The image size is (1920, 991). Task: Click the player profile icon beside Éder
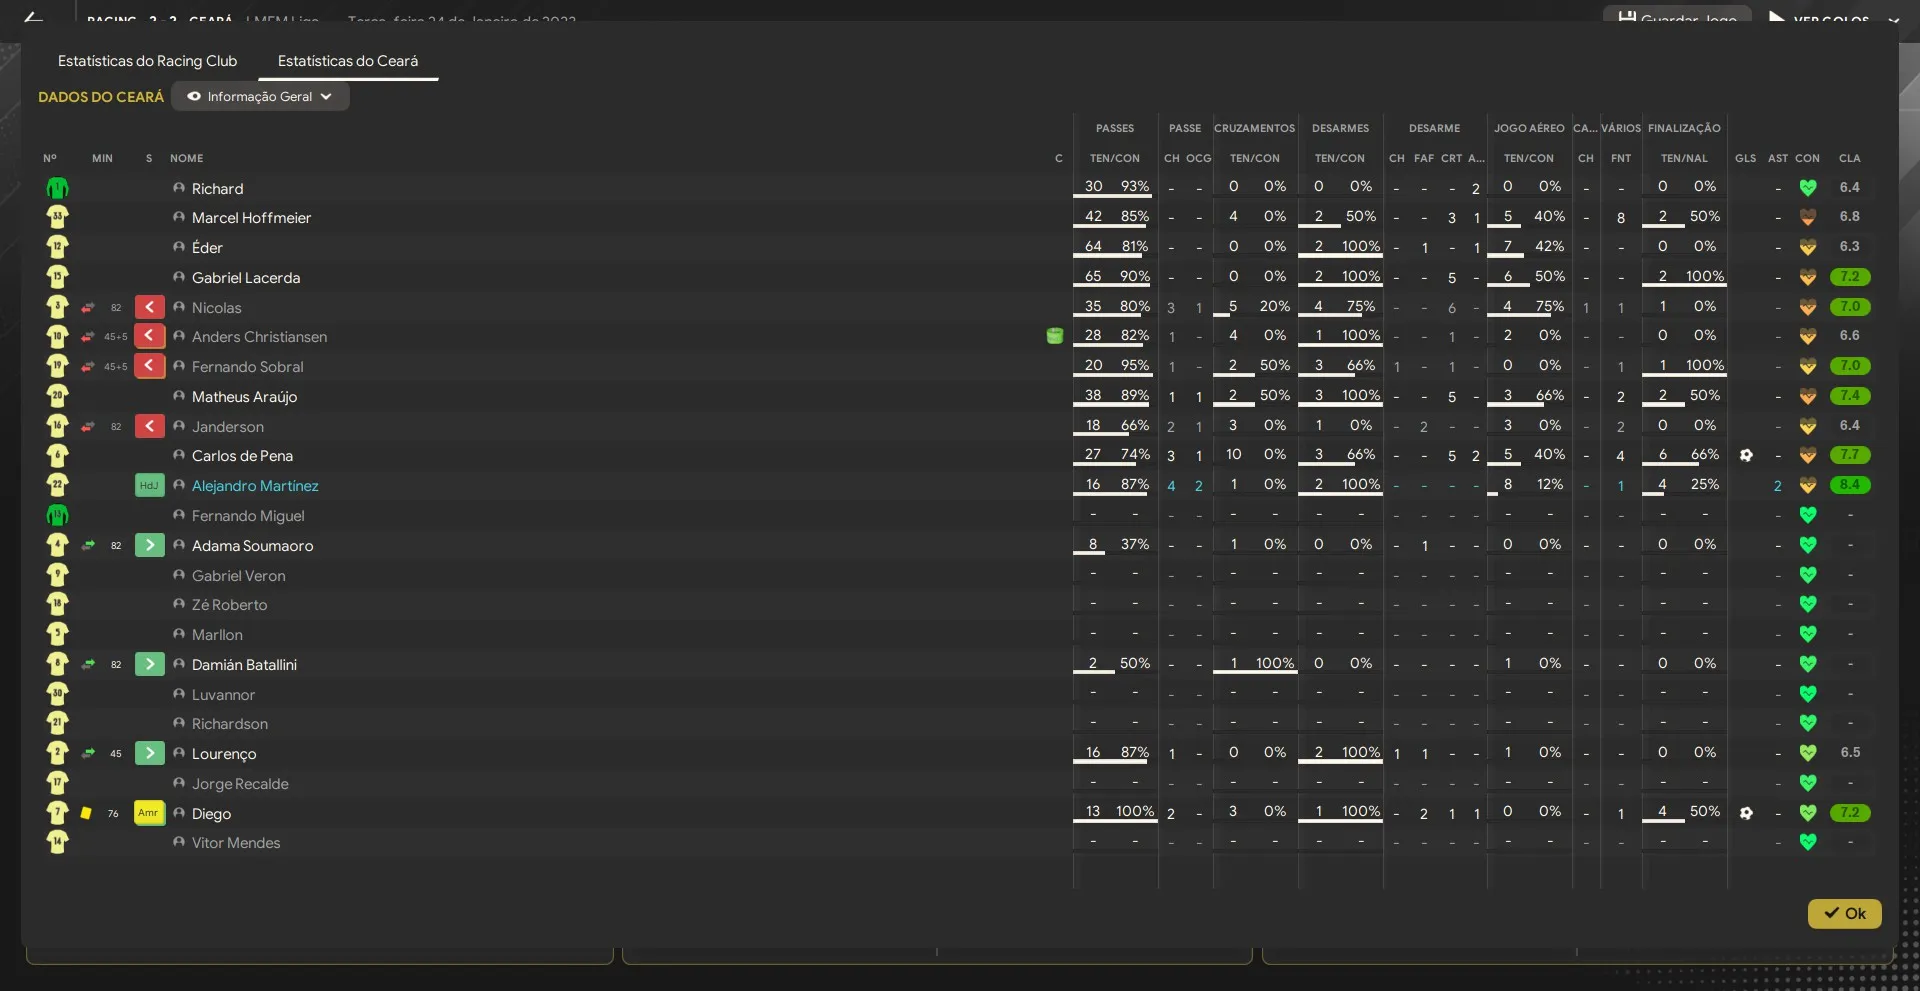(x=179, y=247)
